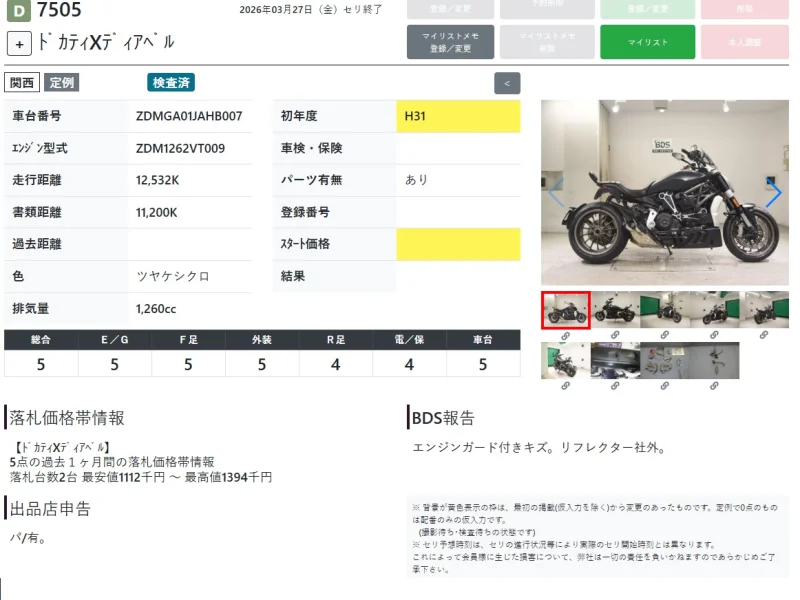Click the model name ドカティXディアベル title
Screen dimensions: 800x600
tap(106, 43)
